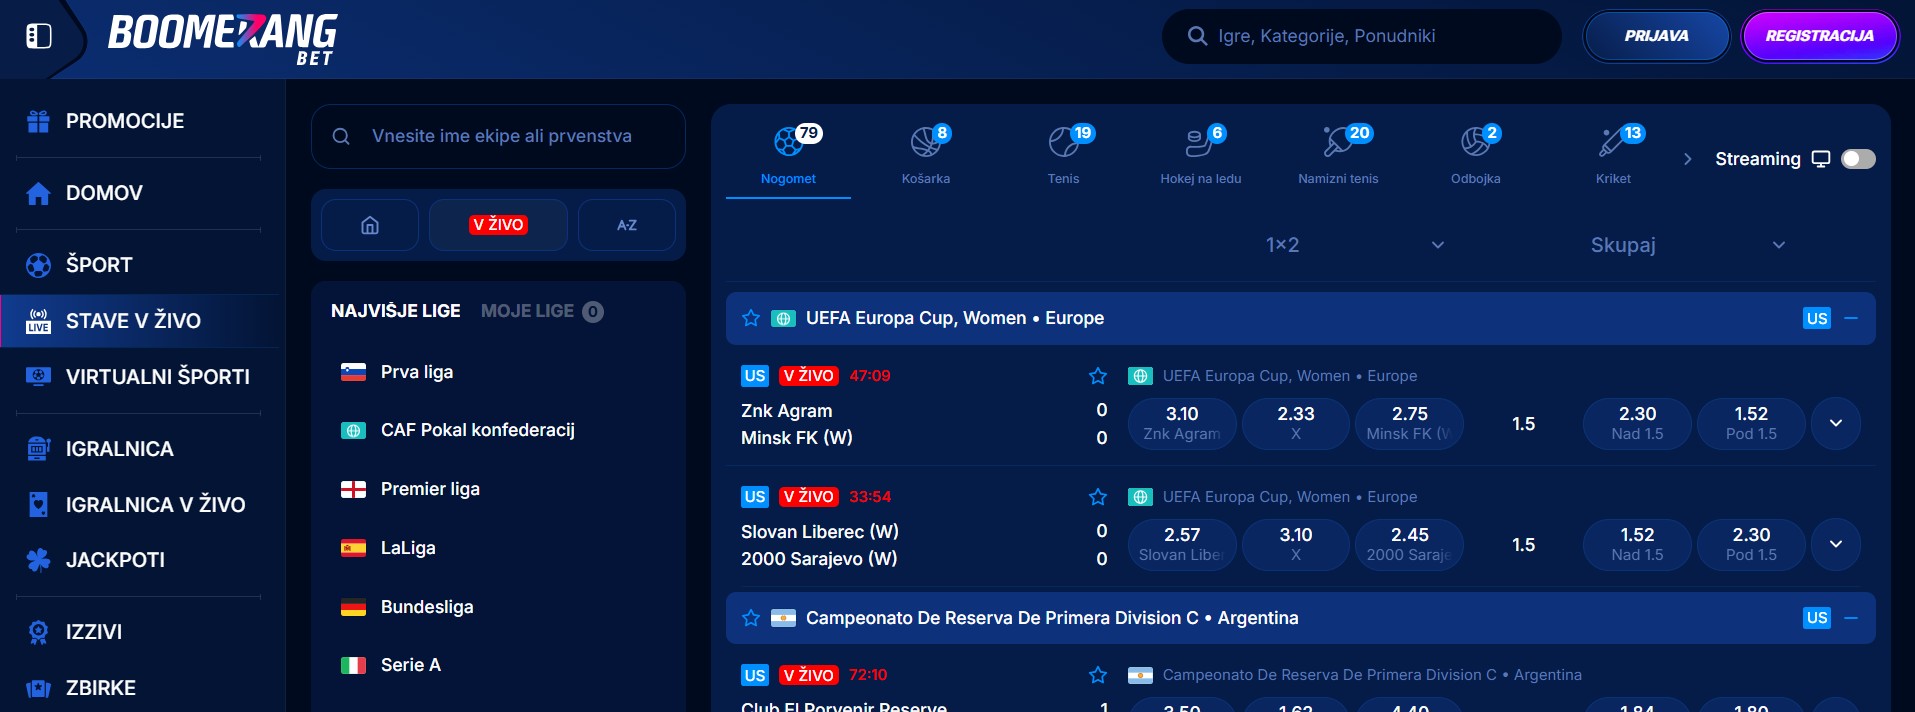Viewport: 1915px width, 712px height.
Task: Collapse the sidebar with the panel icon
Action: coord(38,36)
